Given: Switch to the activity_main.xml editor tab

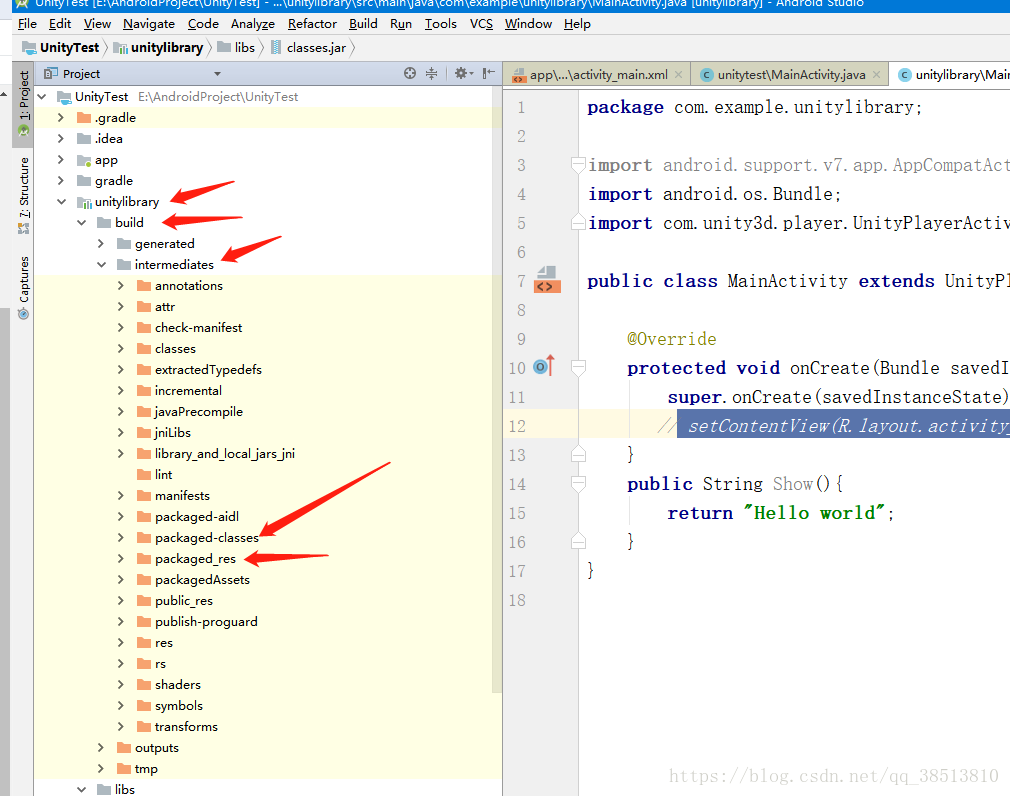Looking at the screenshot, I should [x=598, y=75].
